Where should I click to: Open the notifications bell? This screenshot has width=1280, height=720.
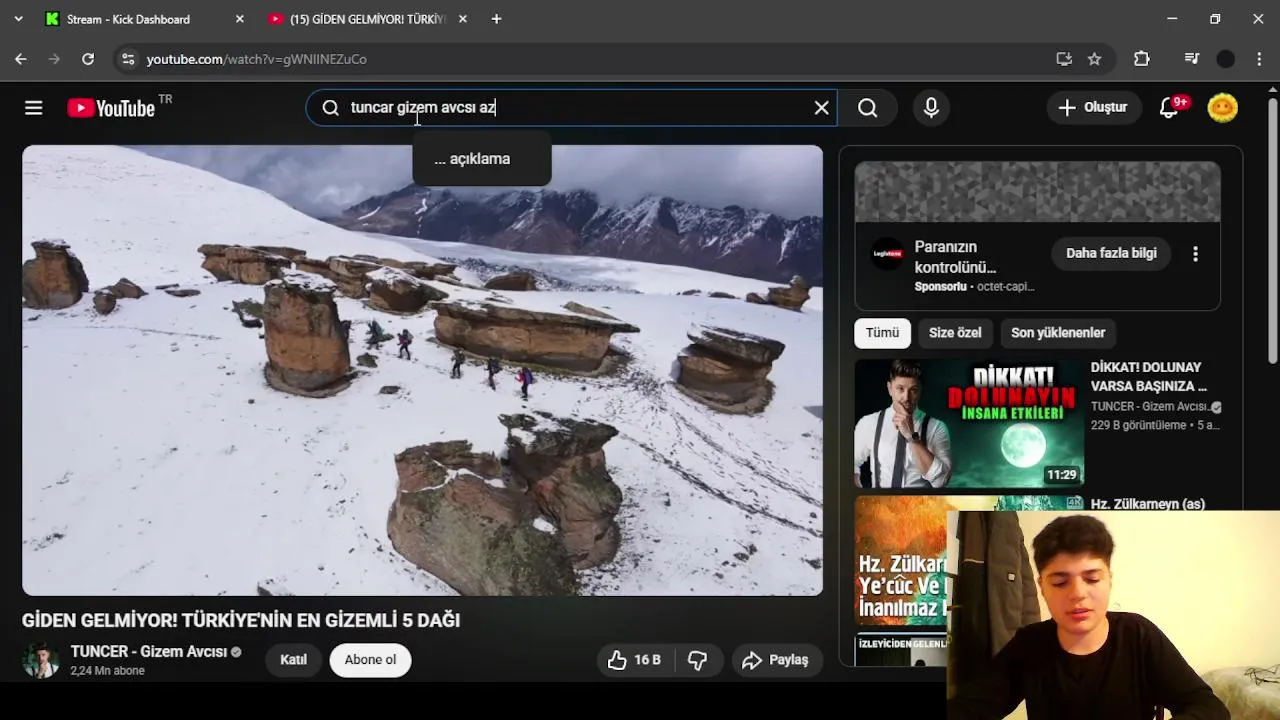(1169, 108)
